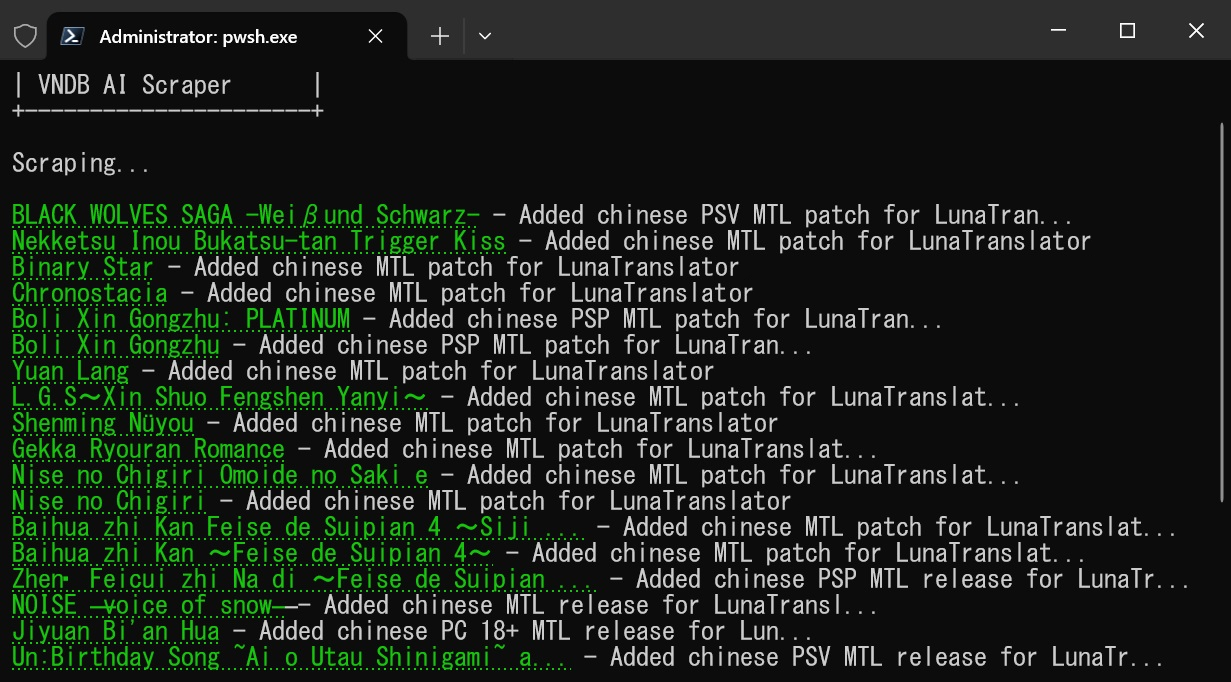The height and width of the screenshot is (682, 1231).
Task: Click the shield icon in the title bar
Action: point(25,36)
